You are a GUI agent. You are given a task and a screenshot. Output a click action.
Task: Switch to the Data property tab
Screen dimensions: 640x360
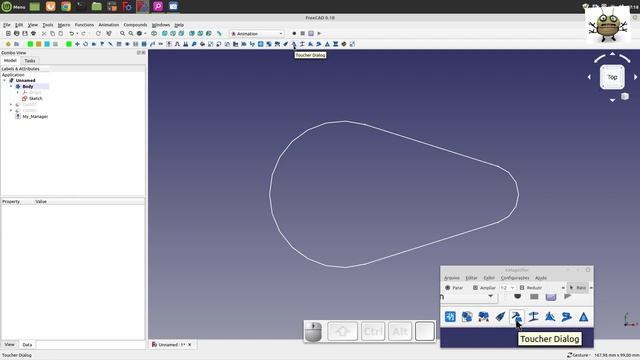coord(27,345)
